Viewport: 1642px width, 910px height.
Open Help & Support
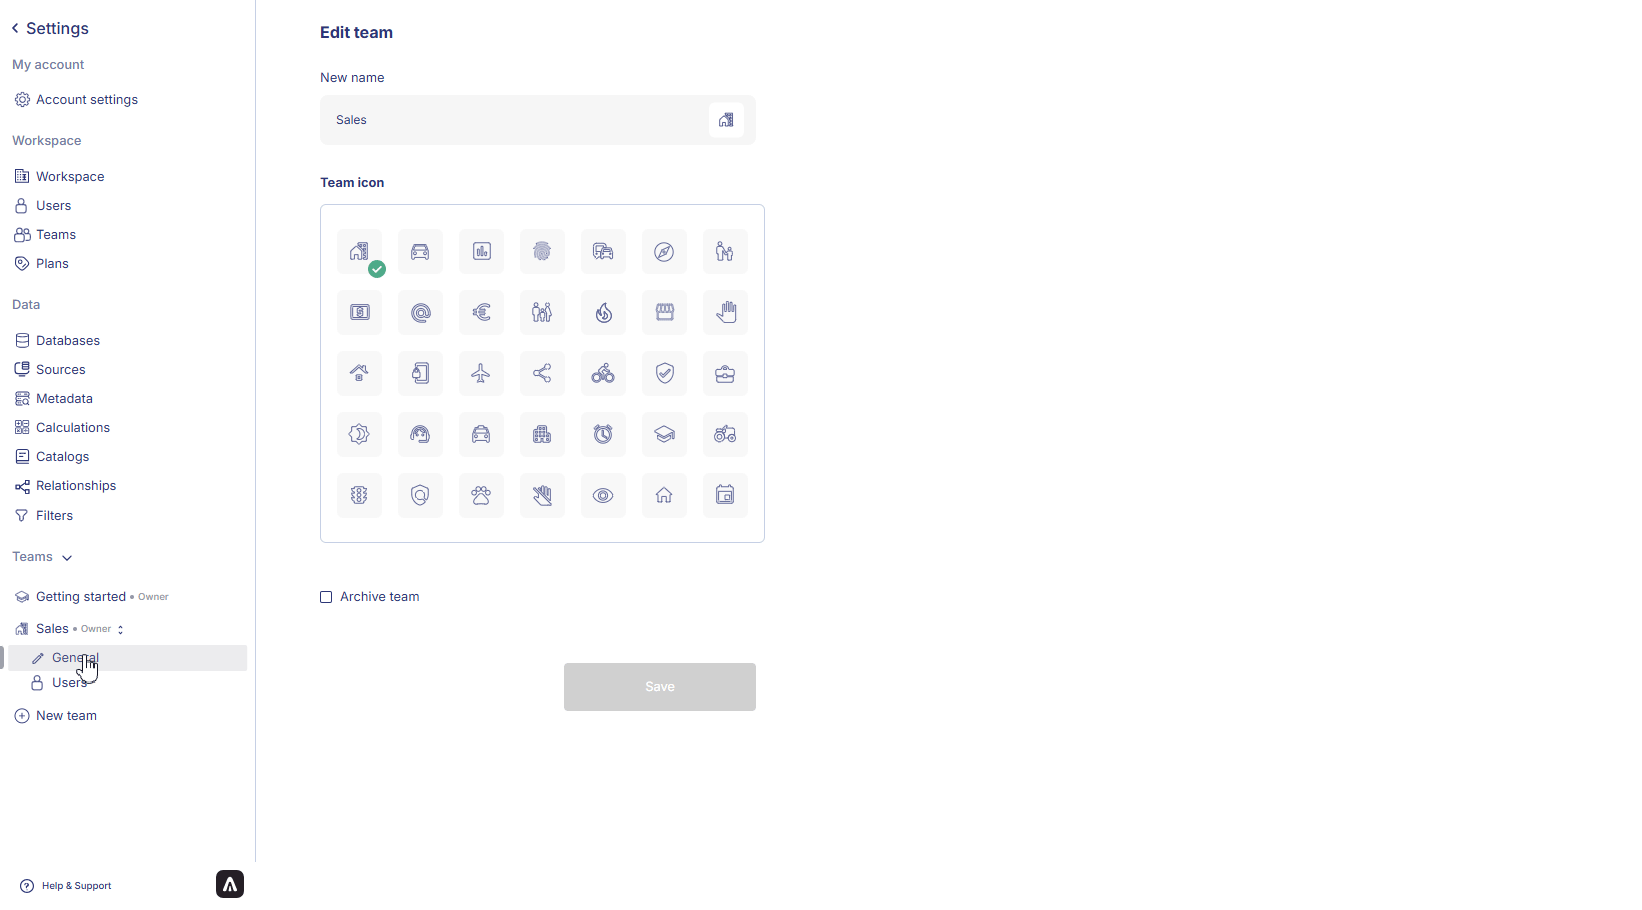coord(76,886)
